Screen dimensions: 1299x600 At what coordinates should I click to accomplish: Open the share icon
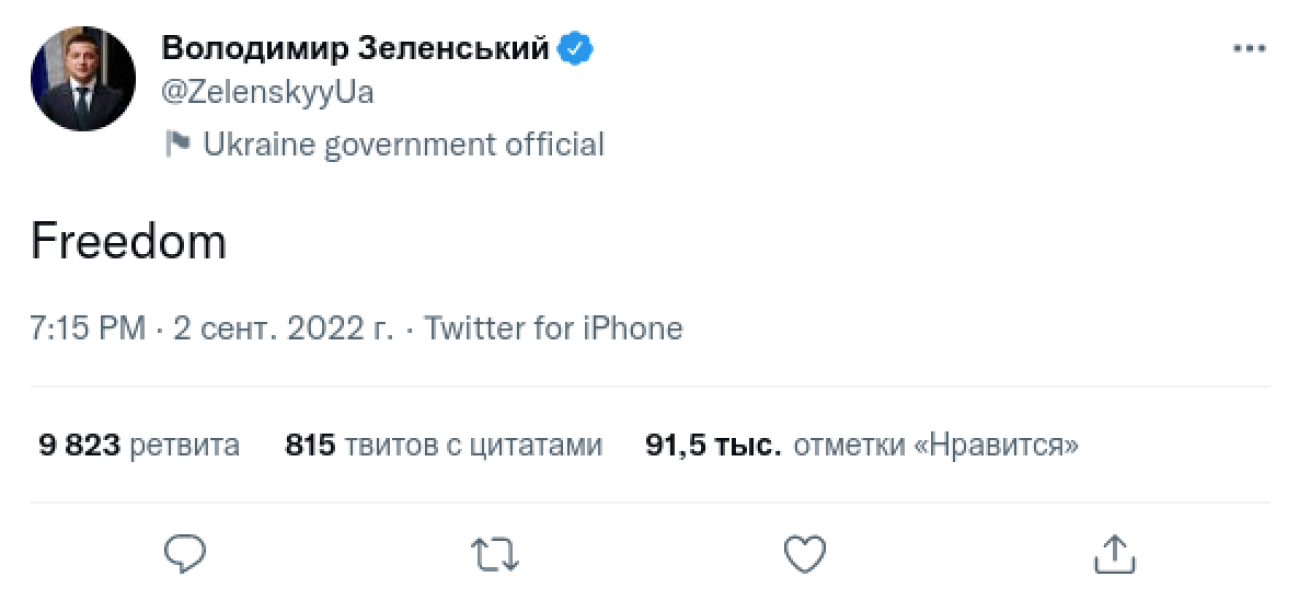[x=1117, y=551]
